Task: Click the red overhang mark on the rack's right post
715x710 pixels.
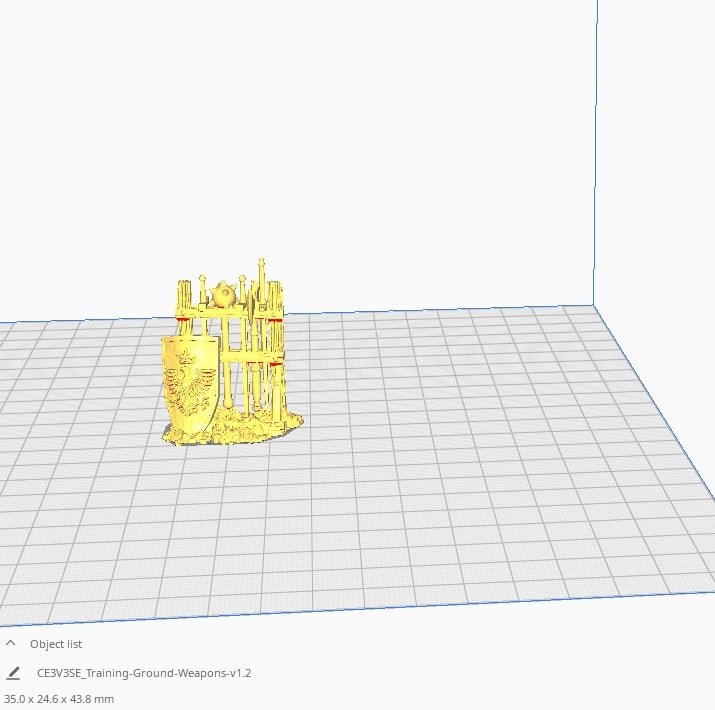Action: [275, 320]
